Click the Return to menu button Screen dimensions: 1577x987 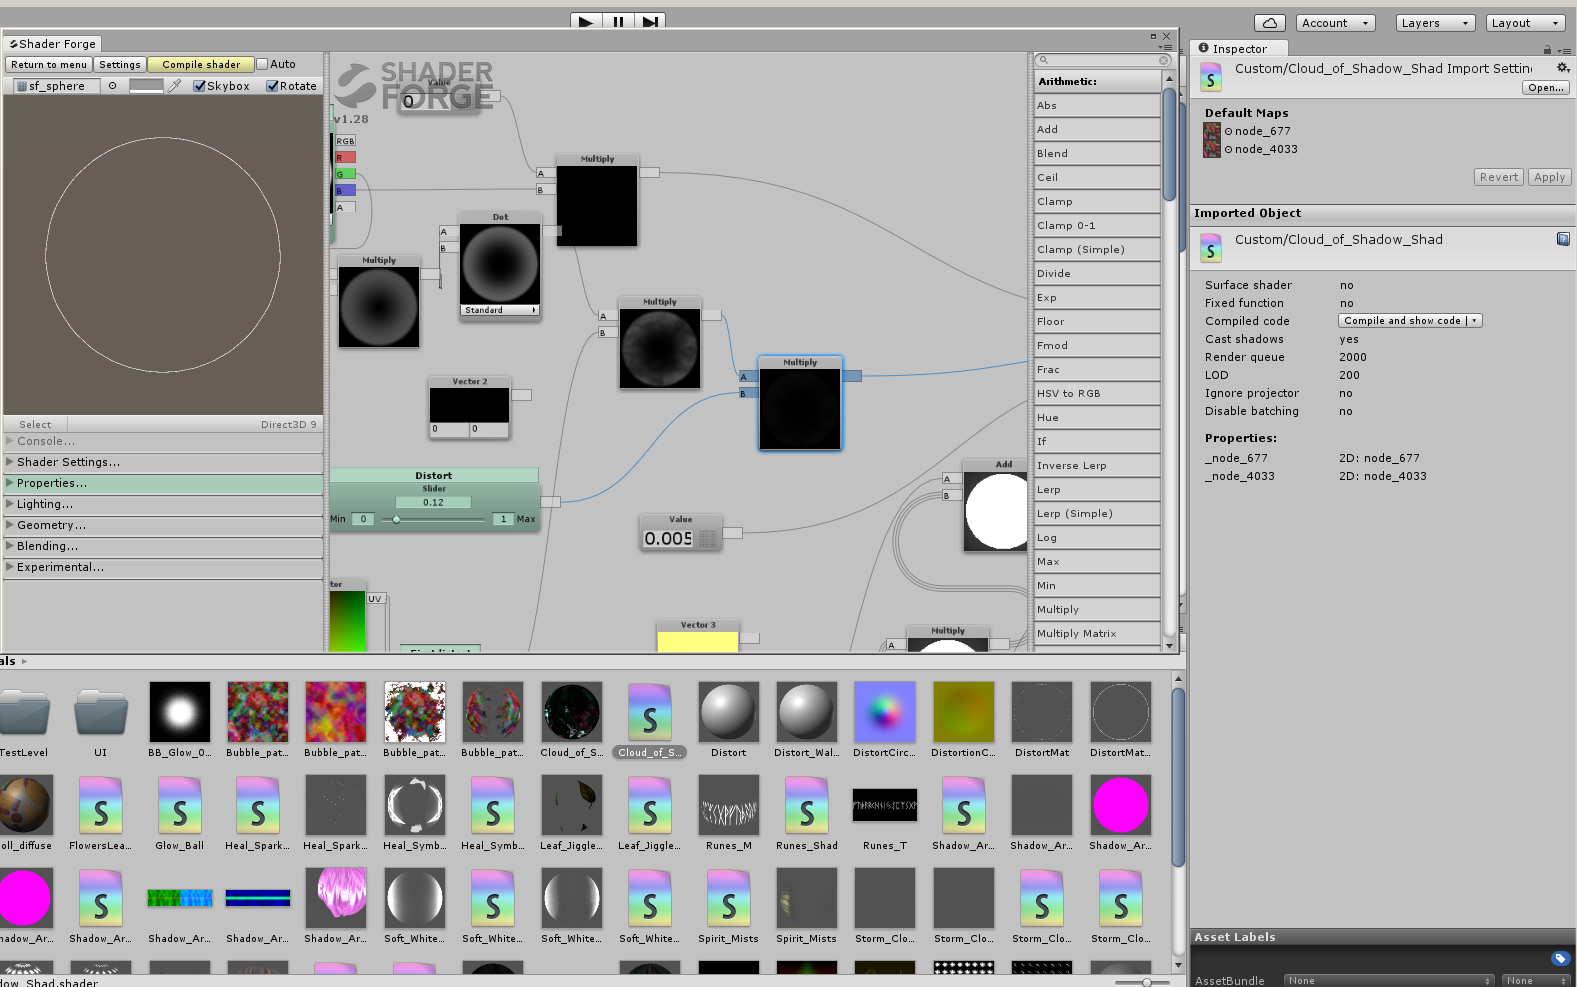click(49, 64)
